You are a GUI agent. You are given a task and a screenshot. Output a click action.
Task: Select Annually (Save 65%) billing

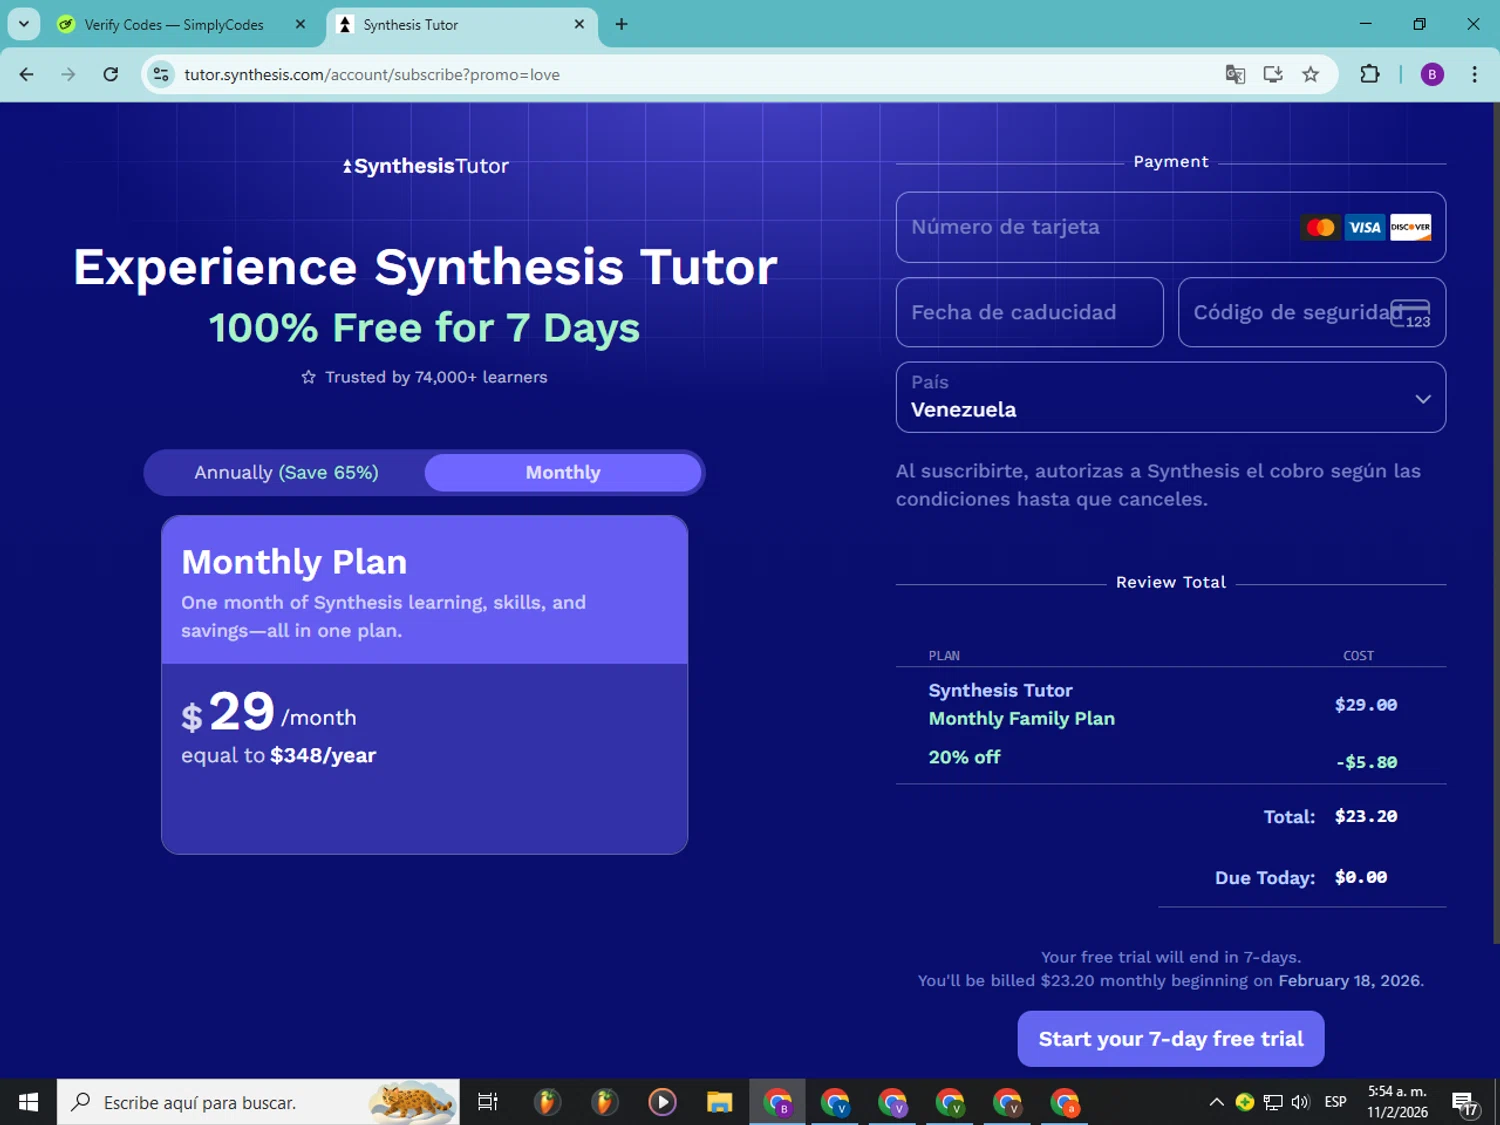tap(286, 473)
